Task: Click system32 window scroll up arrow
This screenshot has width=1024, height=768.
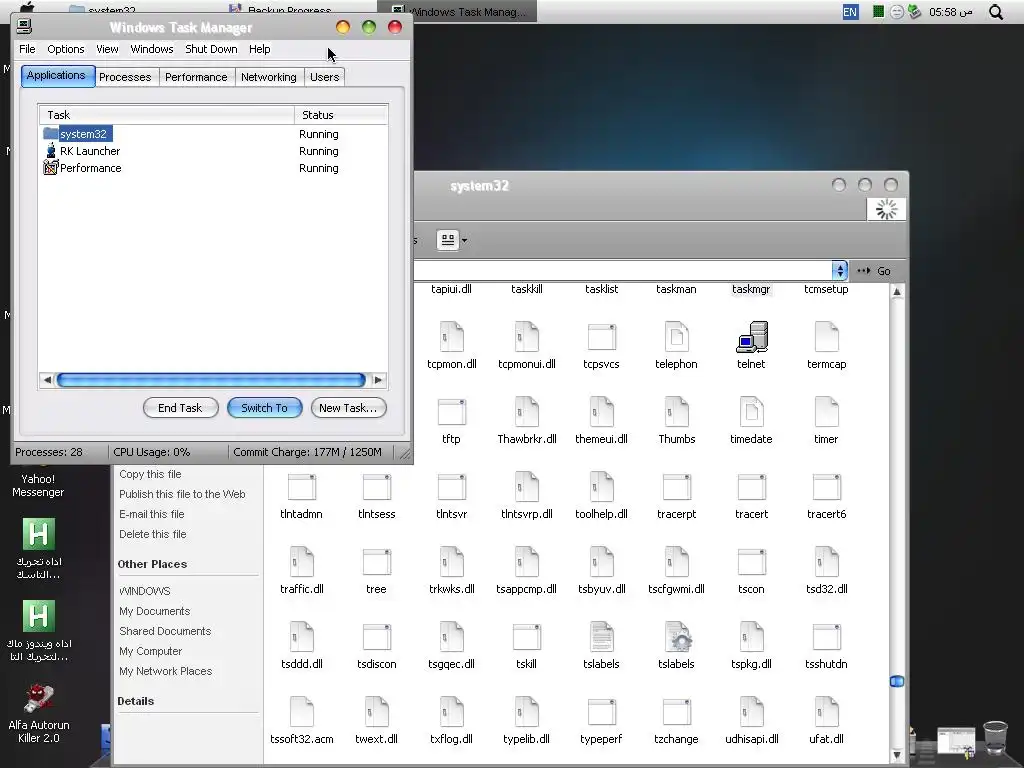Action: 897,292
